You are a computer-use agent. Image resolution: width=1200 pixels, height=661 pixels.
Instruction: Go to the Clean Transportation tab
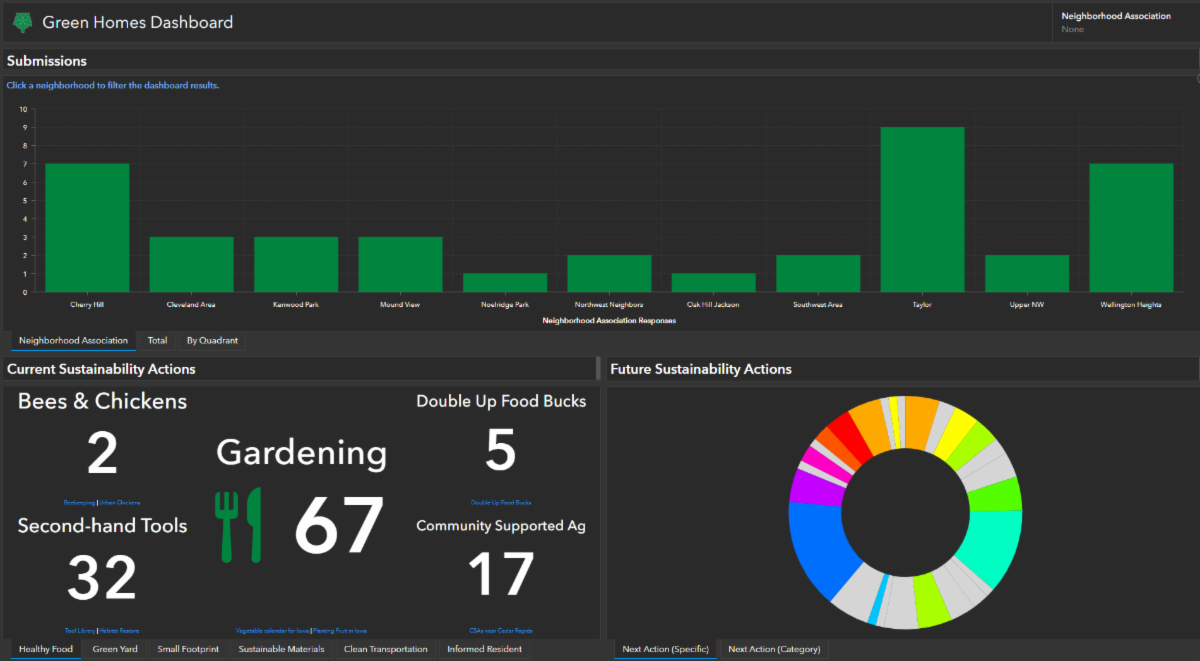click(x=385, y=649)
